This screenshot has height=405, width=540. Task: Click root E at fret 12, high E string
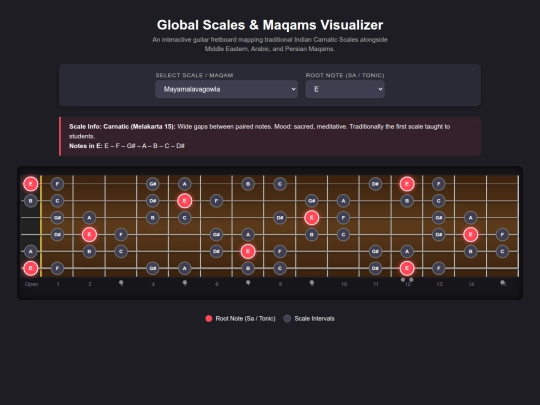407,184
